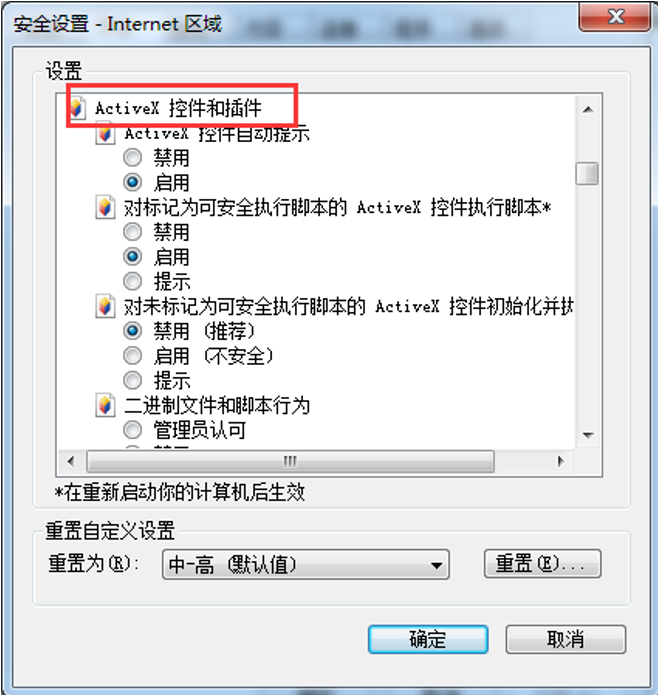Click the right arrow of horizontal scrollbar
The image size is (658, 695).
(x=561, y=461)
